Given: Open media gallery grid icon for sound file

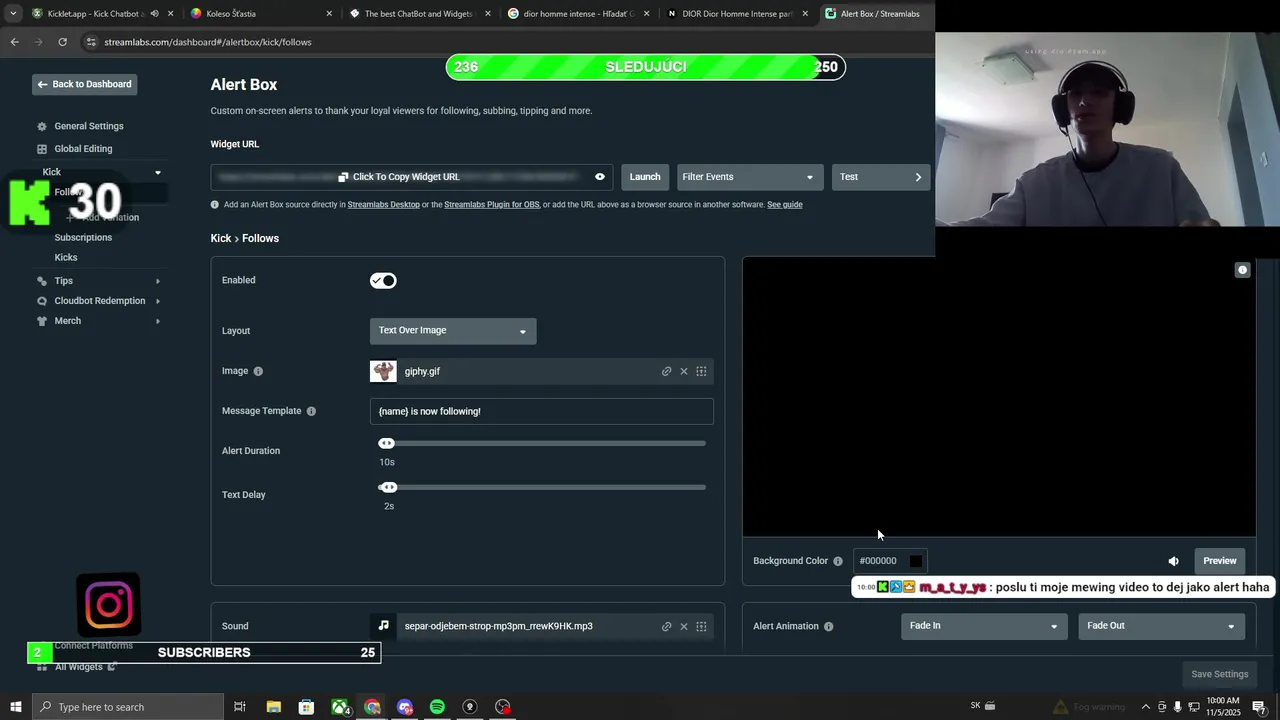Looking at the screenshot, I should 701,627.
